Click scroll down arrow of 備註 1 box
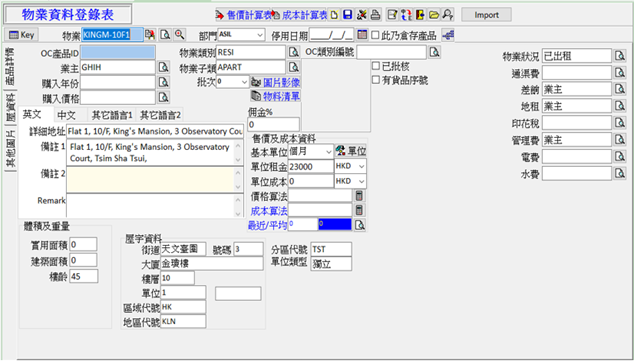 pyautogui.click(x=238, y=160)
